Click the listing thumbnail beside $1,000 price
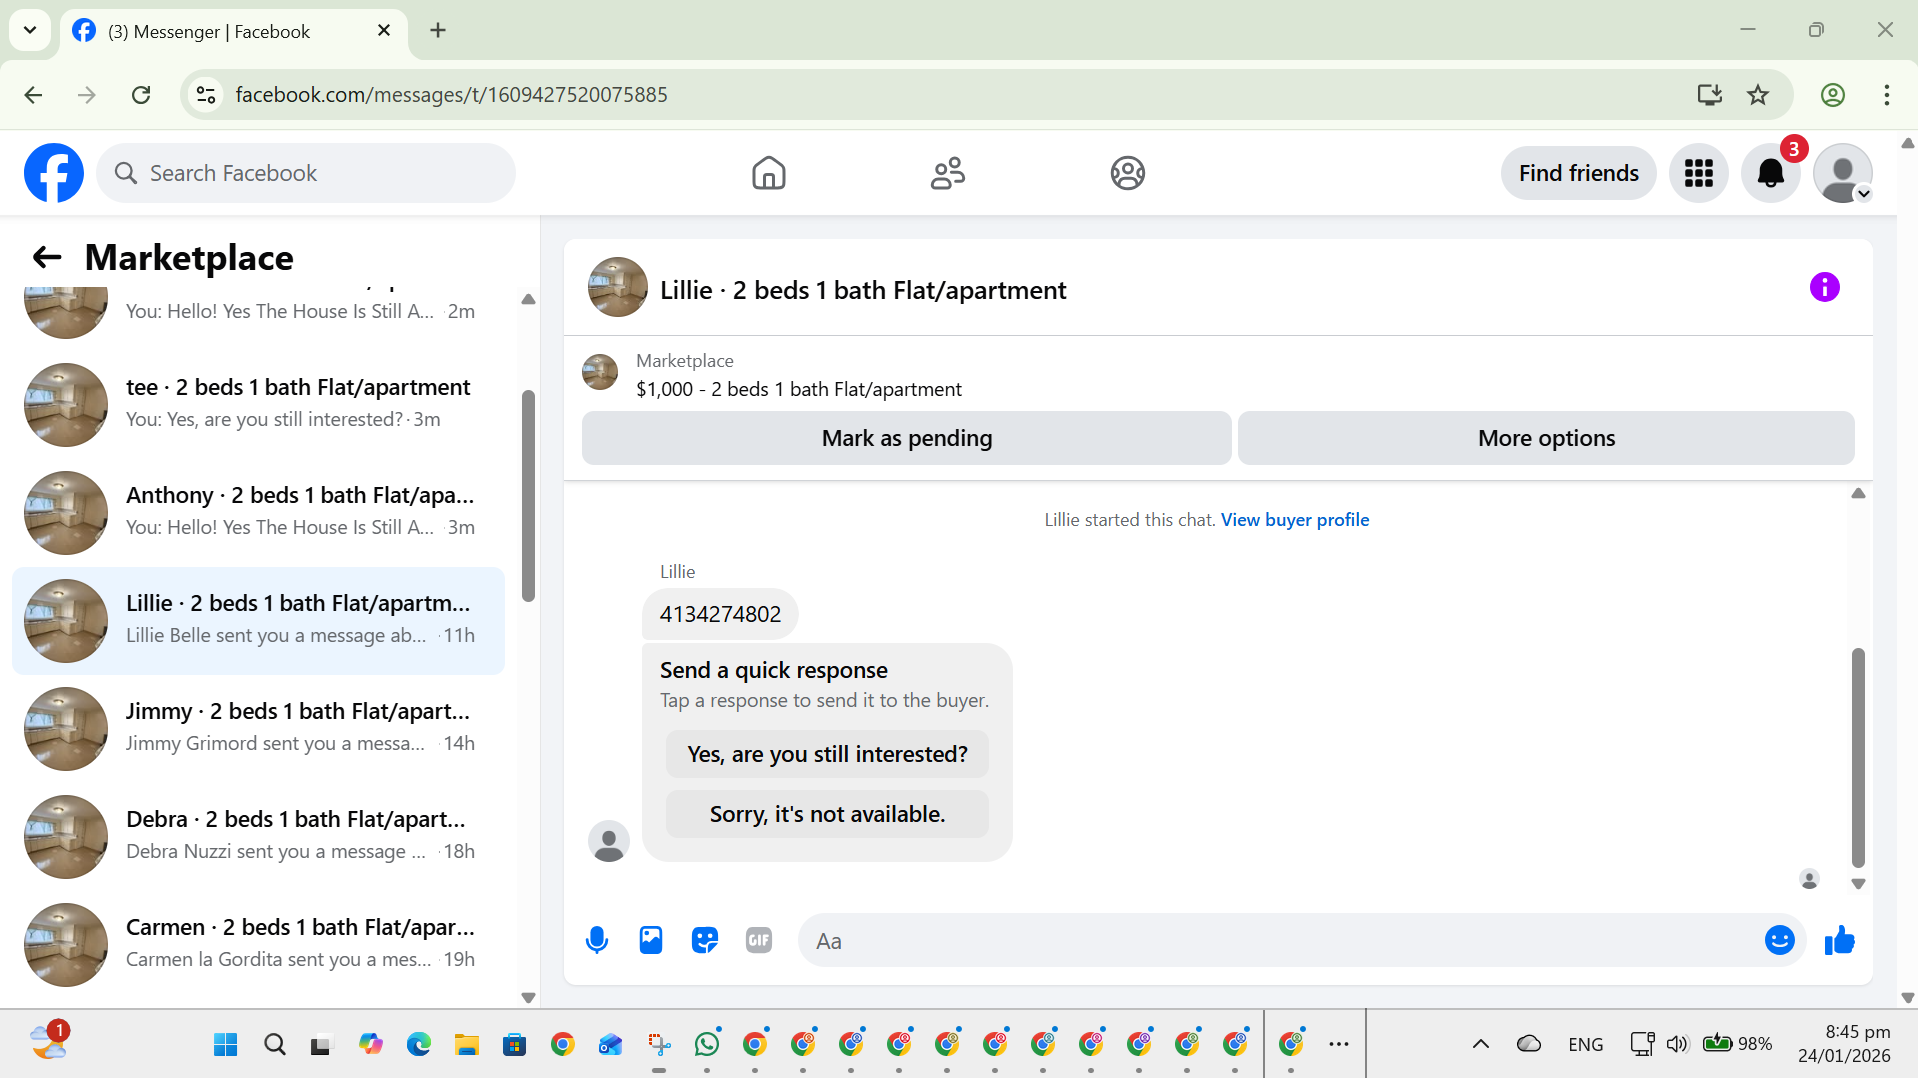The height and width of the screenshot is (1078, 1918). pos(600,372)
